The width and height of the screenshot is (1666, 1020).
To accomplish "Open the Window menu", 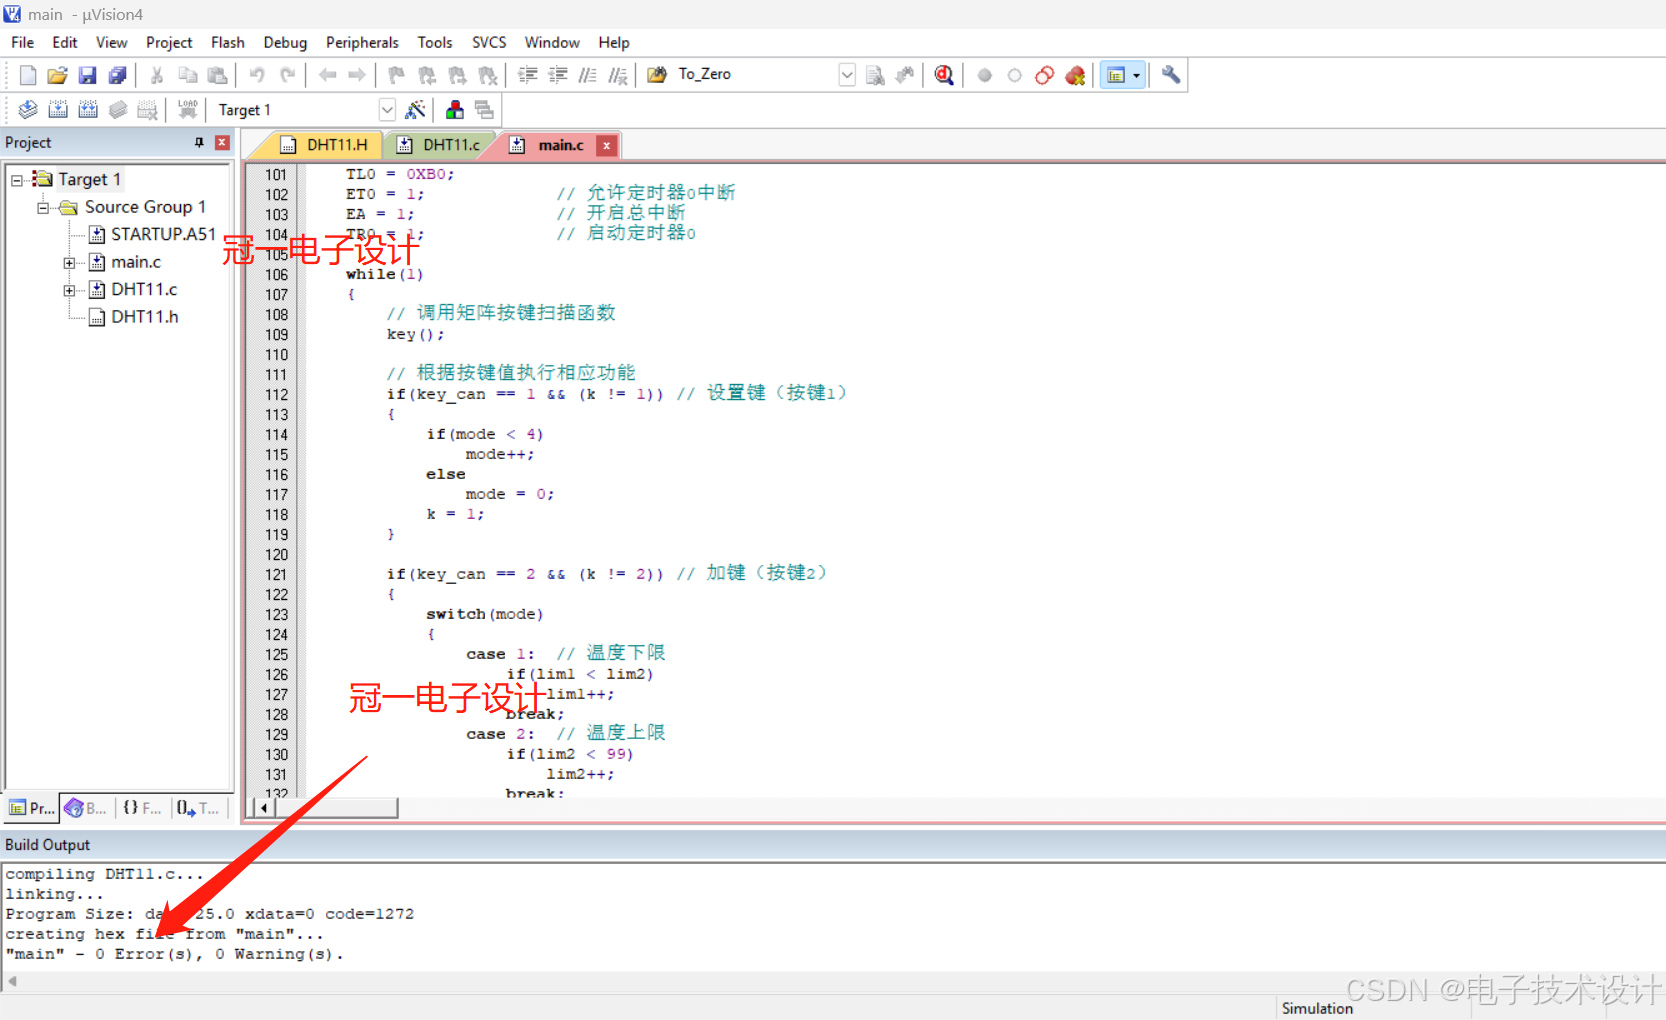I will (552, 42).
